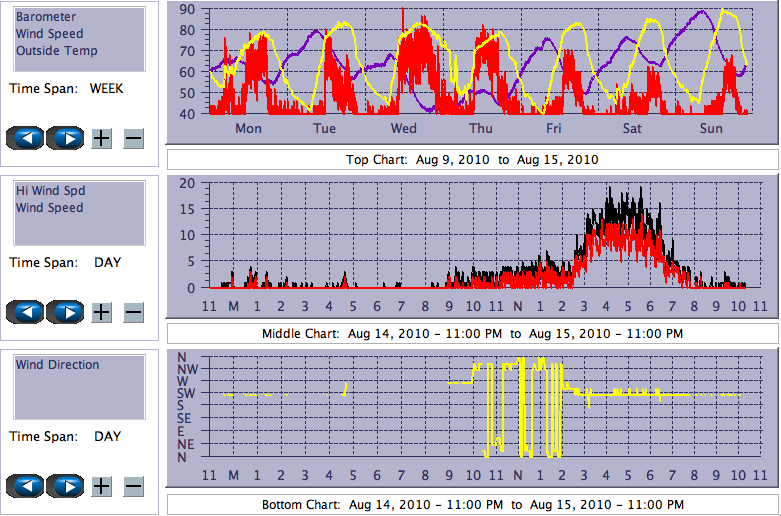
Task: Click the bottom chart's back arrow
Action: coord(26,486)
